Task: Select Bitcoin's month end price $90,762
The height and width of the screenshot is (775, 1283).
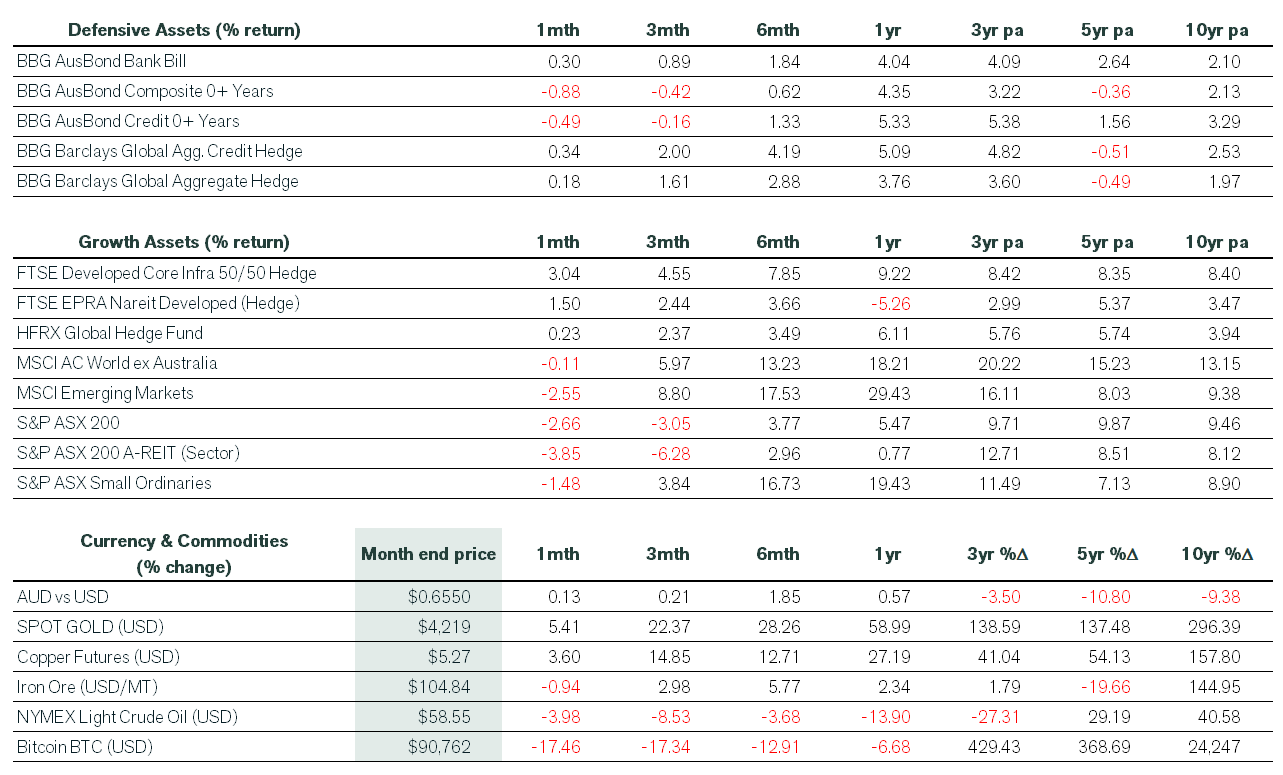Action: point(439,747)
